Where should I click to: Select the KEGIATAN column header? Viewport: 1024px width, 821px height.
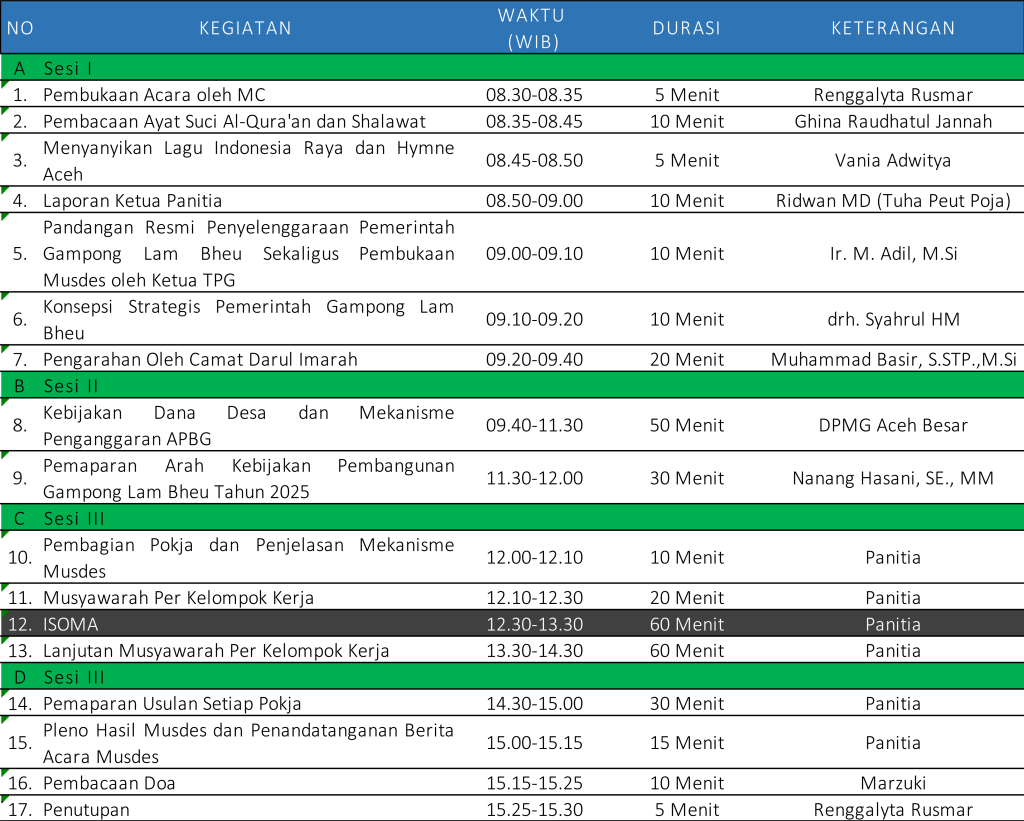(245, 28)
